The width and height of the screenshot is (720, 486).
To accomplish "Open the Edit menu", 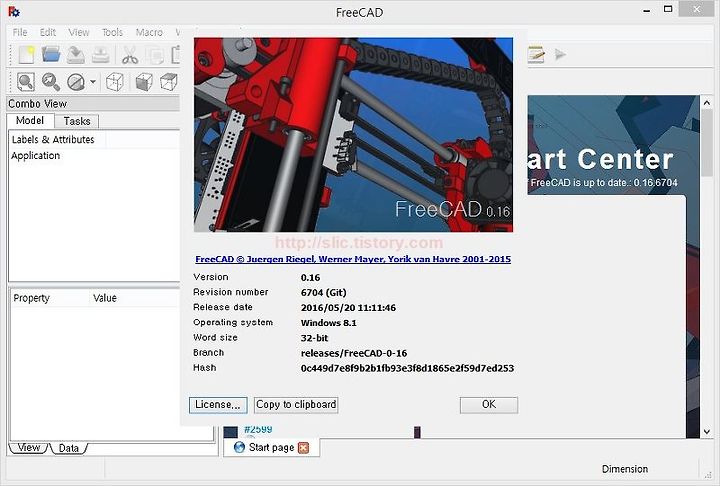I will 48,32.
